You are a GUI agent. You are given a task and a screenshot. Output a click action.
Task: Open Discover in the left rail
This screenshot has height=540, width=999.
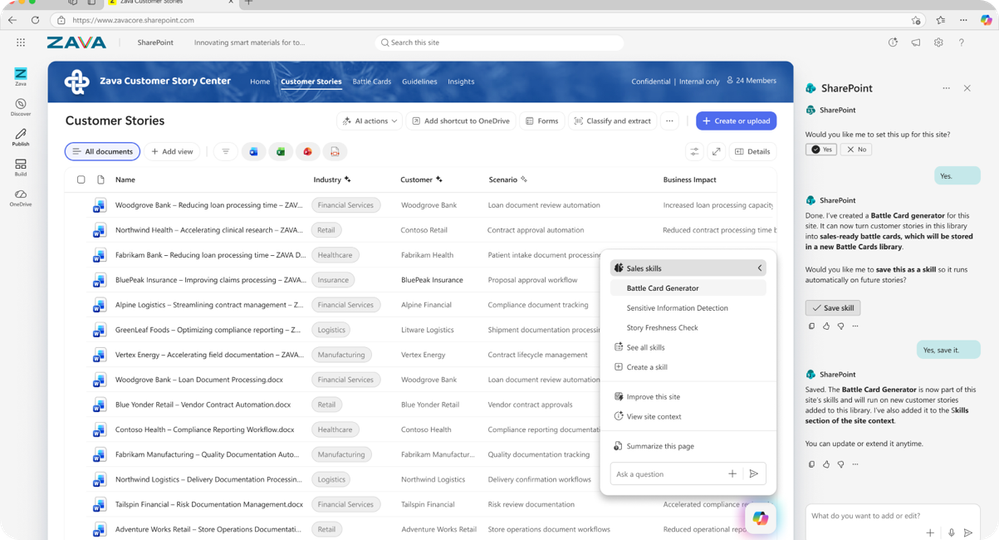(20, 107)
